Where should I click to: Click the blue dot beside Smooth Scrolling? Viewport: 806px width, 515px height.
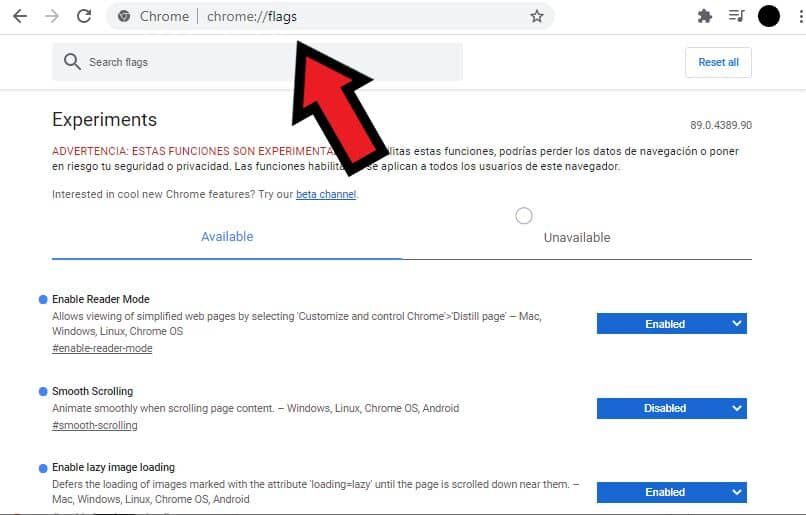[x=43, y=392]
